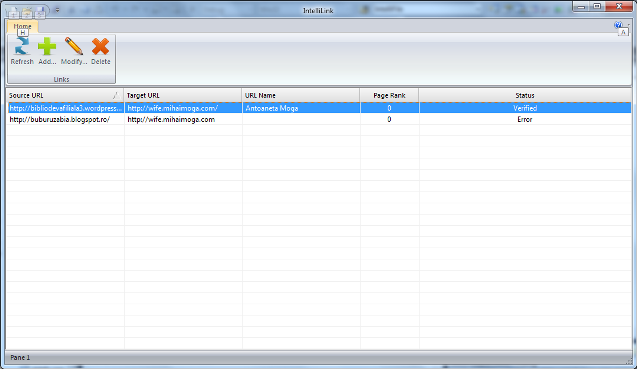Image resolution: width=637 pixels, height=369 pixels.
Task: Click Page Rank 0 in Error row
Action: [x=389, y=119]
